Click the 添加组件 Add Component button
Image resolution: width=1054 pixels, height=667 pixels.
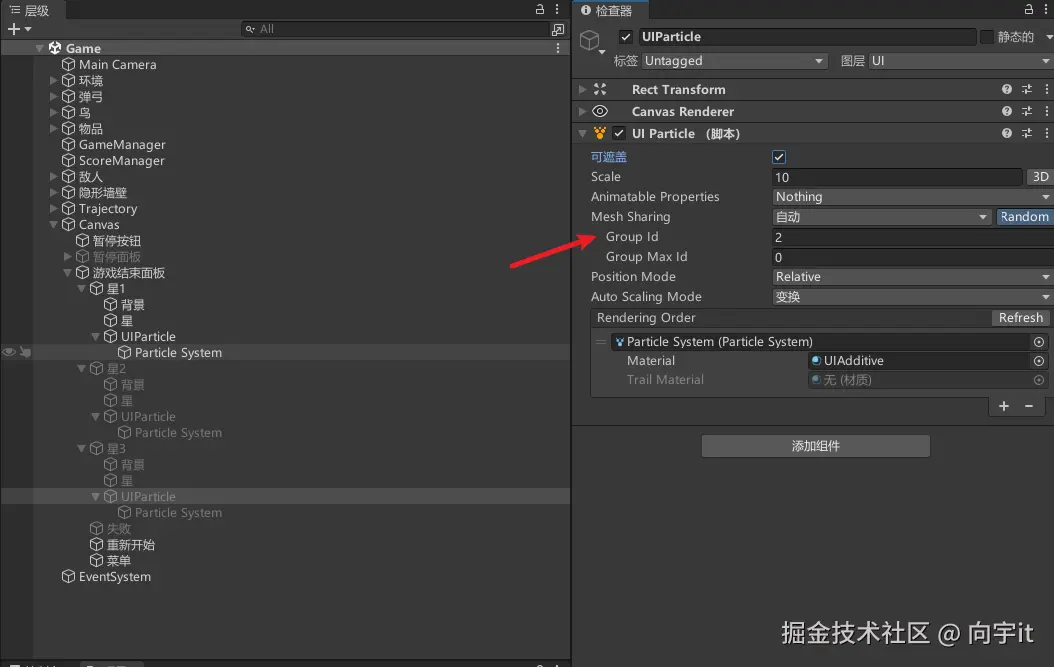click(815, 446)
